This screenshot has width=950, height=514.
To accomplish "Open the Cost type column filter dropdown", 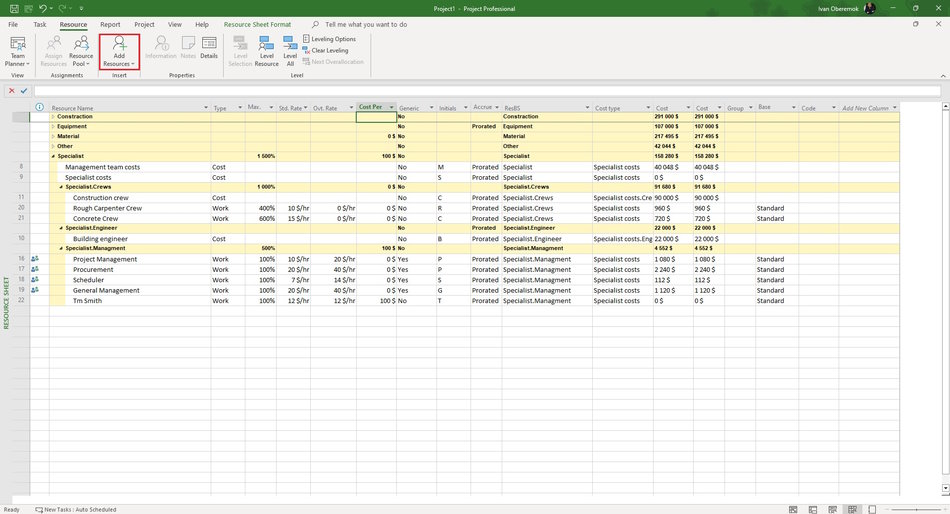I will pyautogui.click(x=648, y=108).
